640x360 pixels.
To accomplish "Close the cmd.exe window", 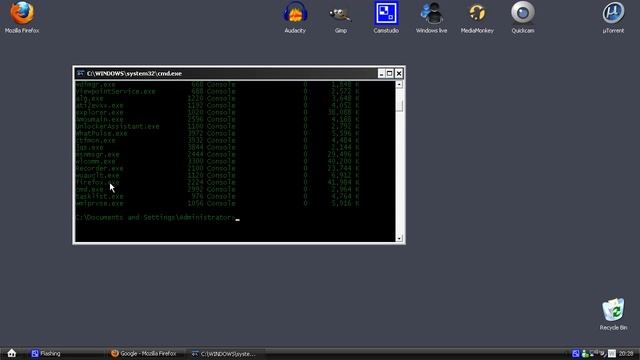I will pyautogui.click(x=399, y=73).
